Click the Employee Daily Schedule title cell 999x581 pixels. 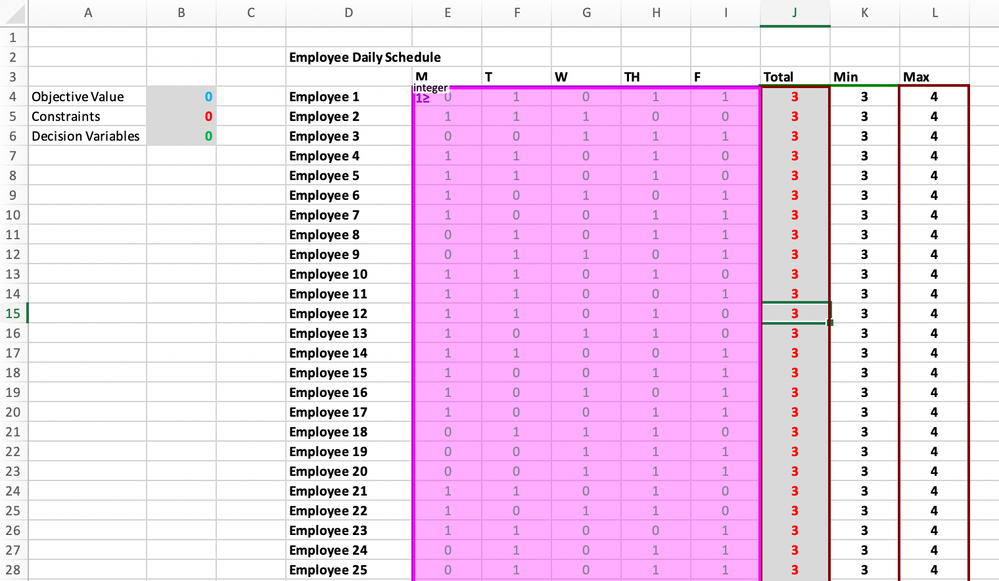(x=349, y=57)
